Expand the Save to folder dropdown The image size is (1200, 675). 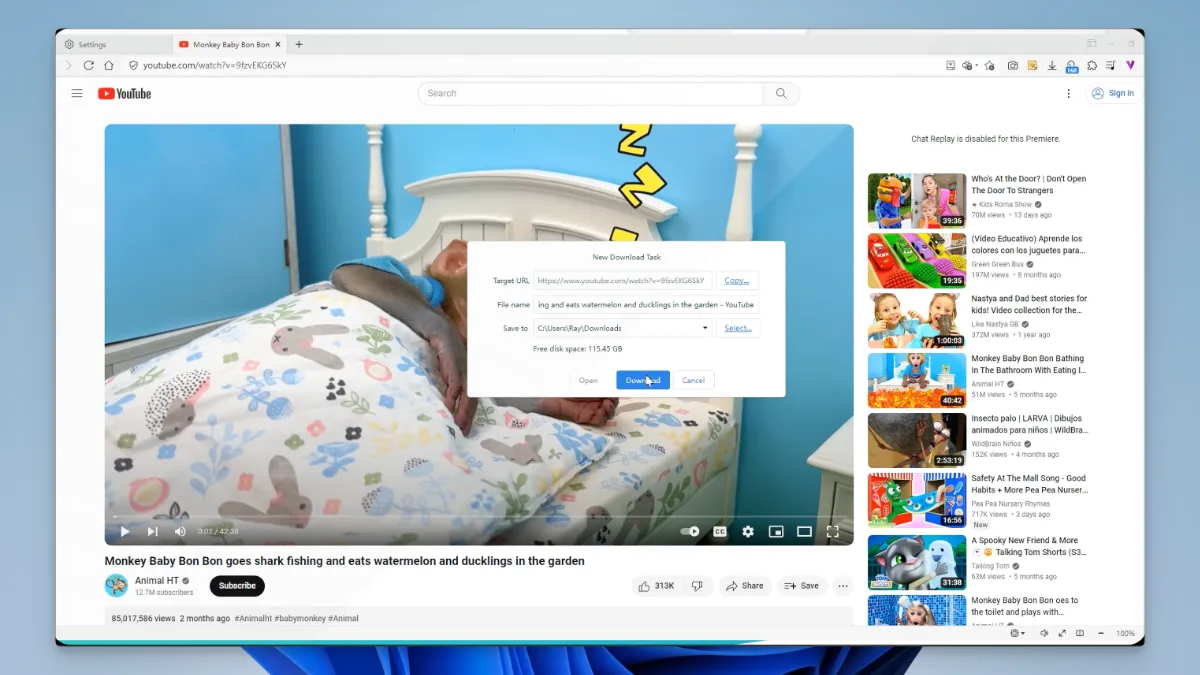[704, 328]
